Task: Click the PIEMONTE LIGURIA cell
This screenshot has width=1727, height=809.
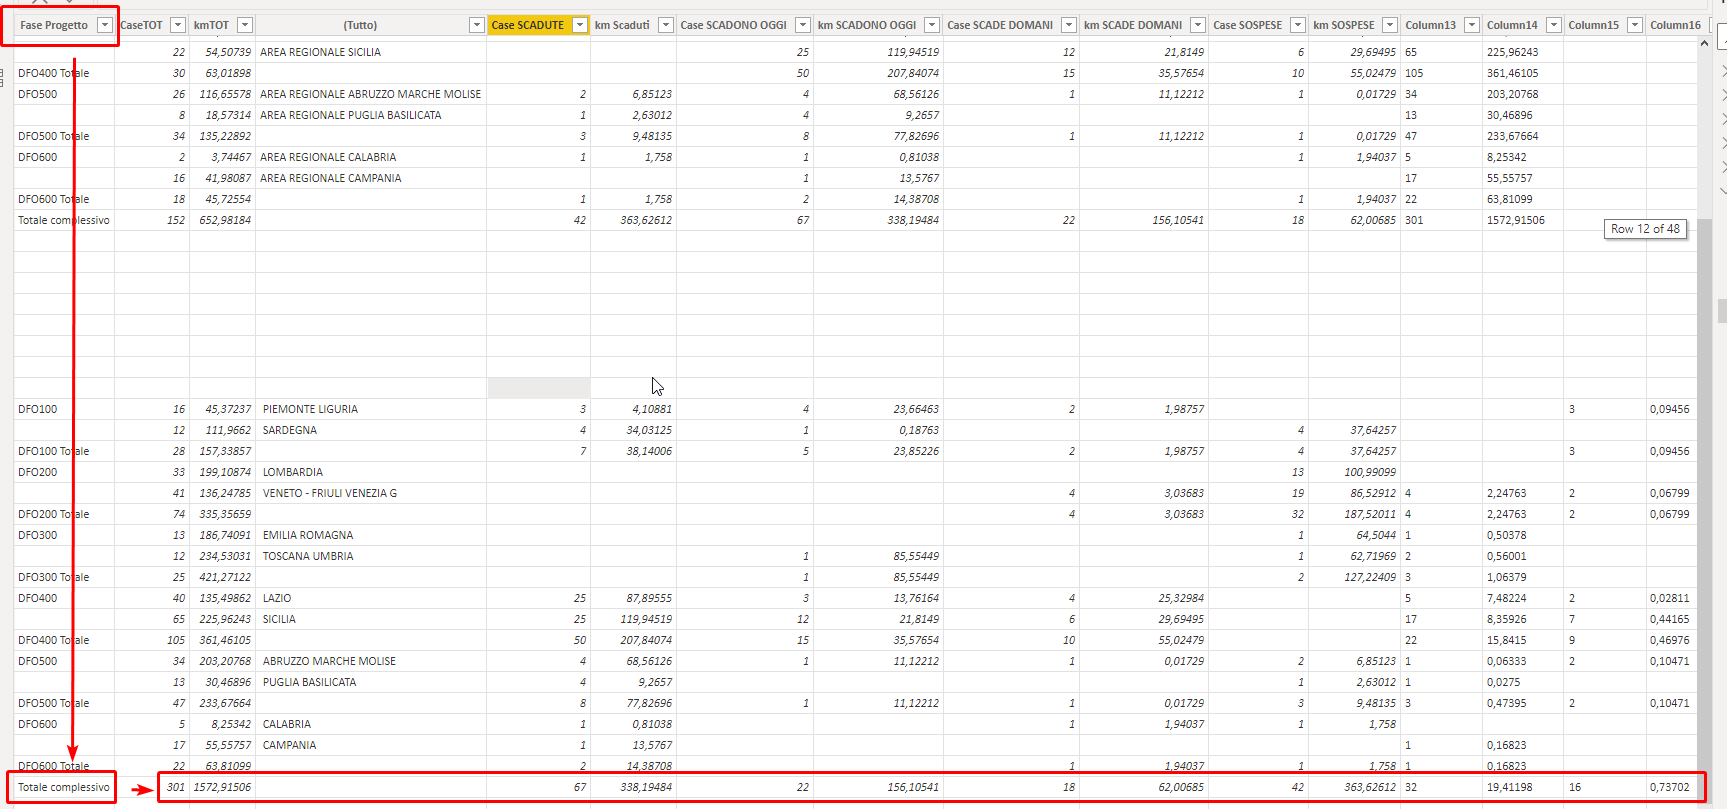Action: pyautogui.click(x=371, y=409)
